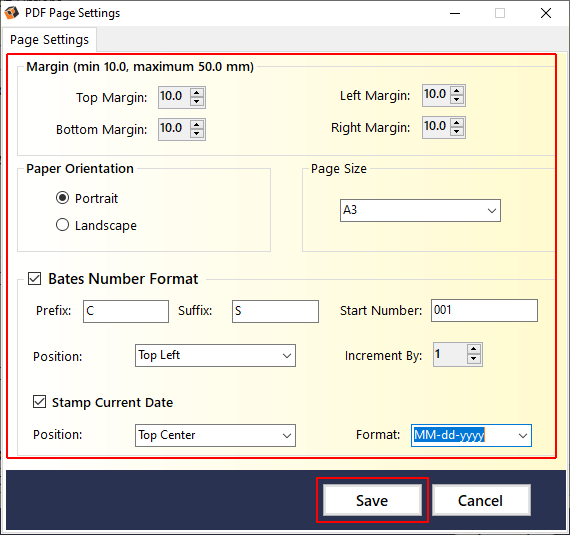Increase the Increment By value
The height and width of the screenshot is (535, 570).
point(473,350)
